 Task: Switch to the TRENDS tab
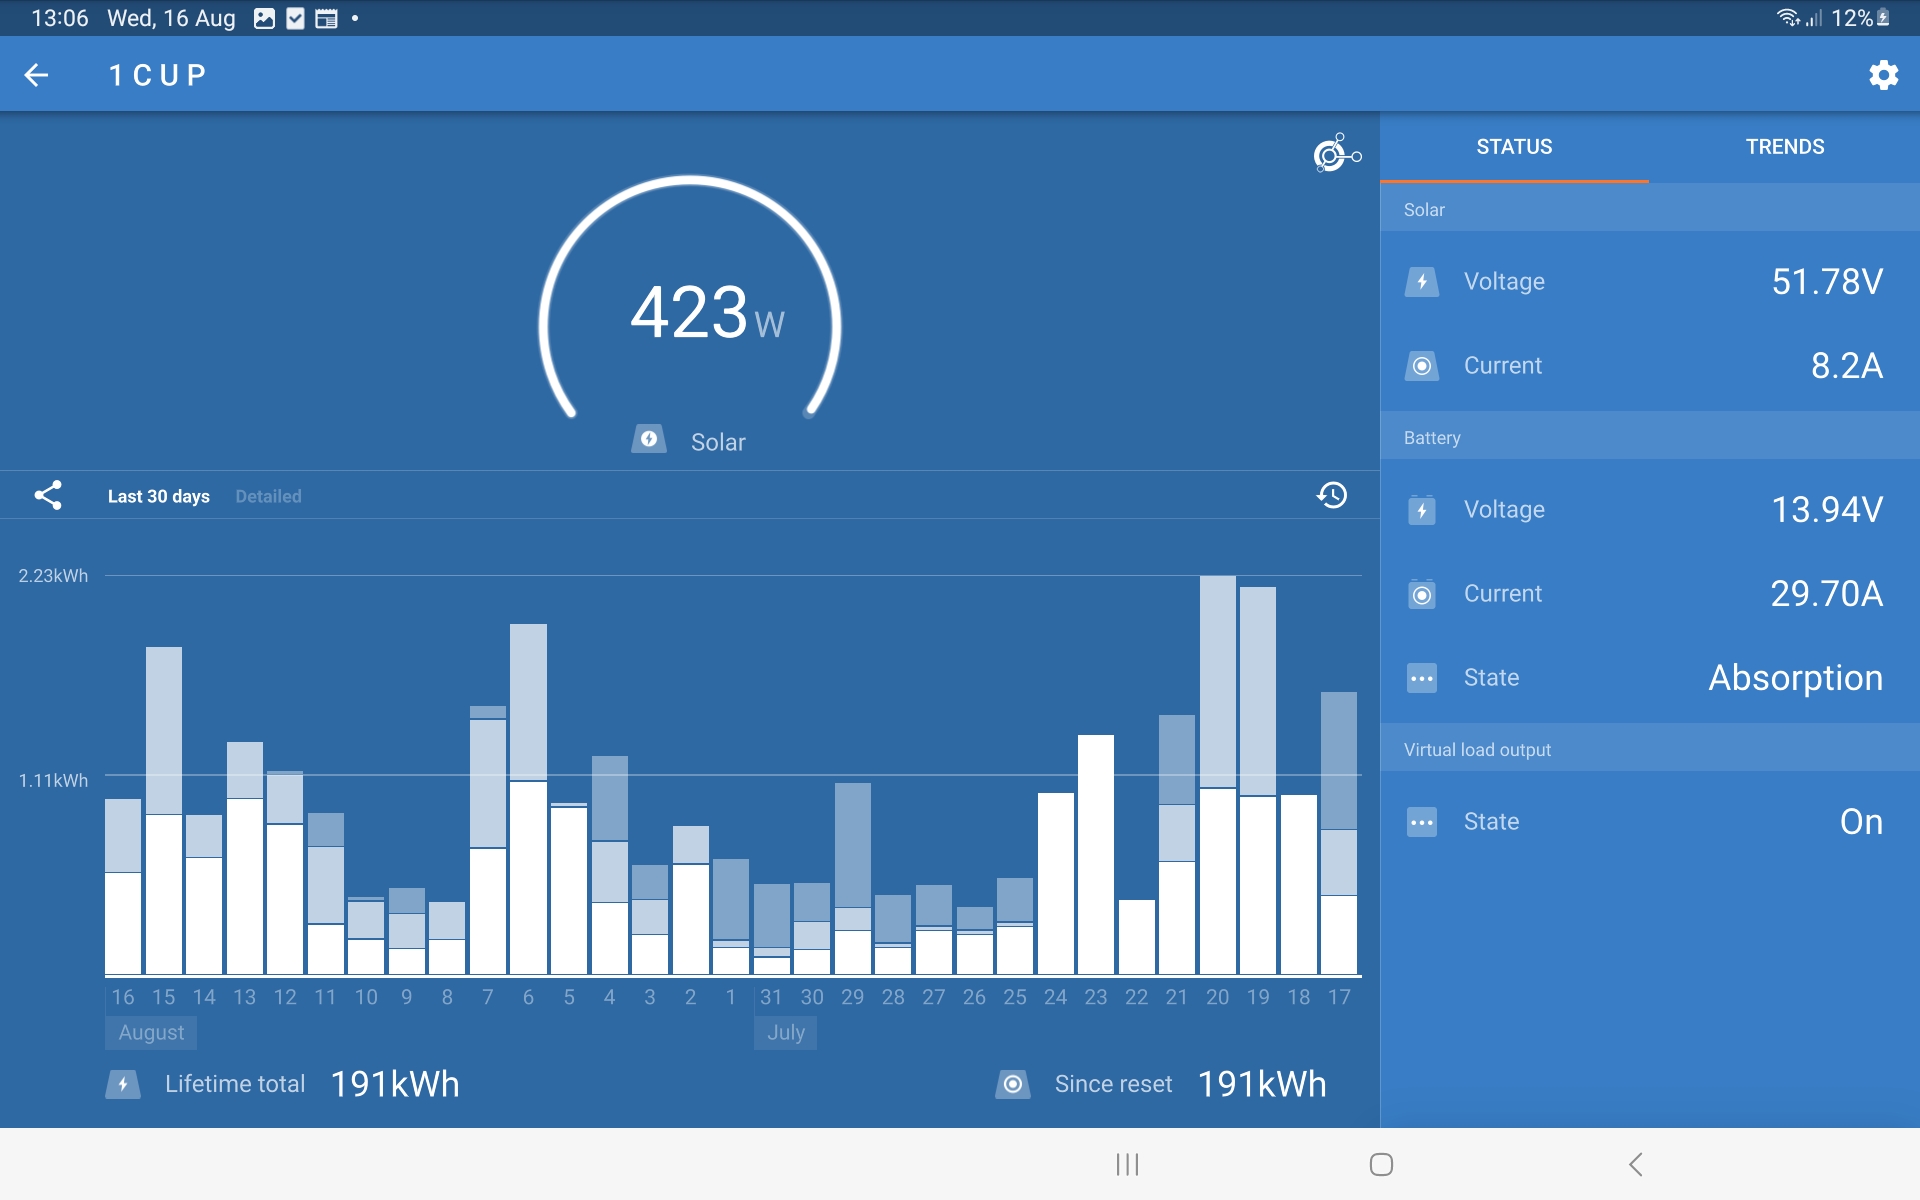tap(1784, 147)
